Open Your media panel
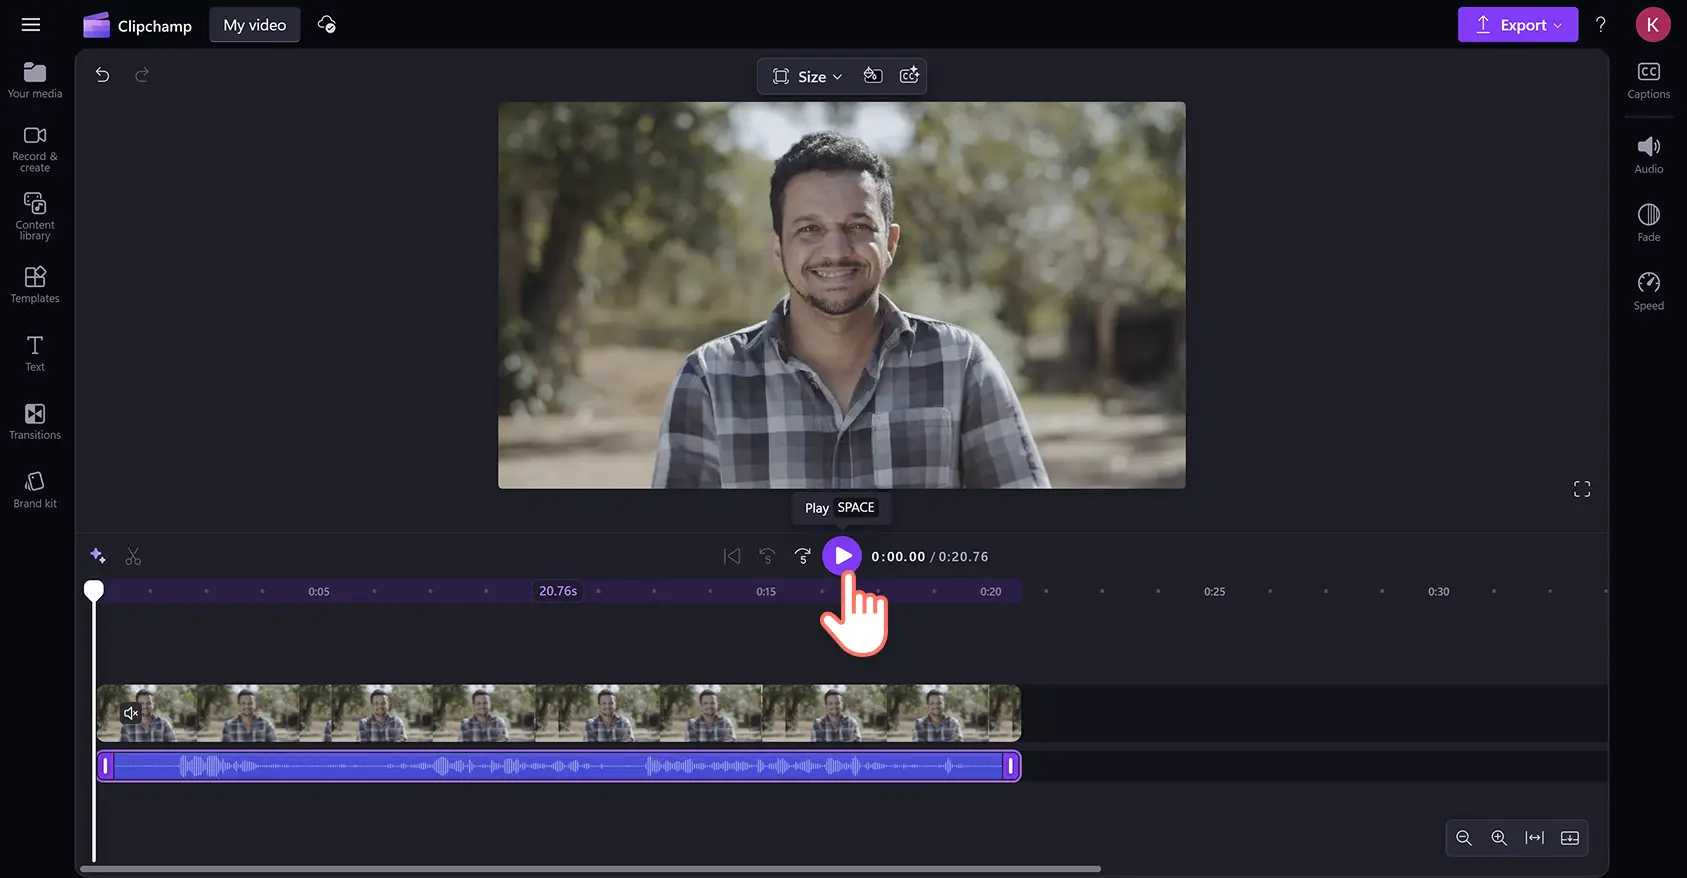This screenshot has width=1687, height=878. tap(35, 80)
